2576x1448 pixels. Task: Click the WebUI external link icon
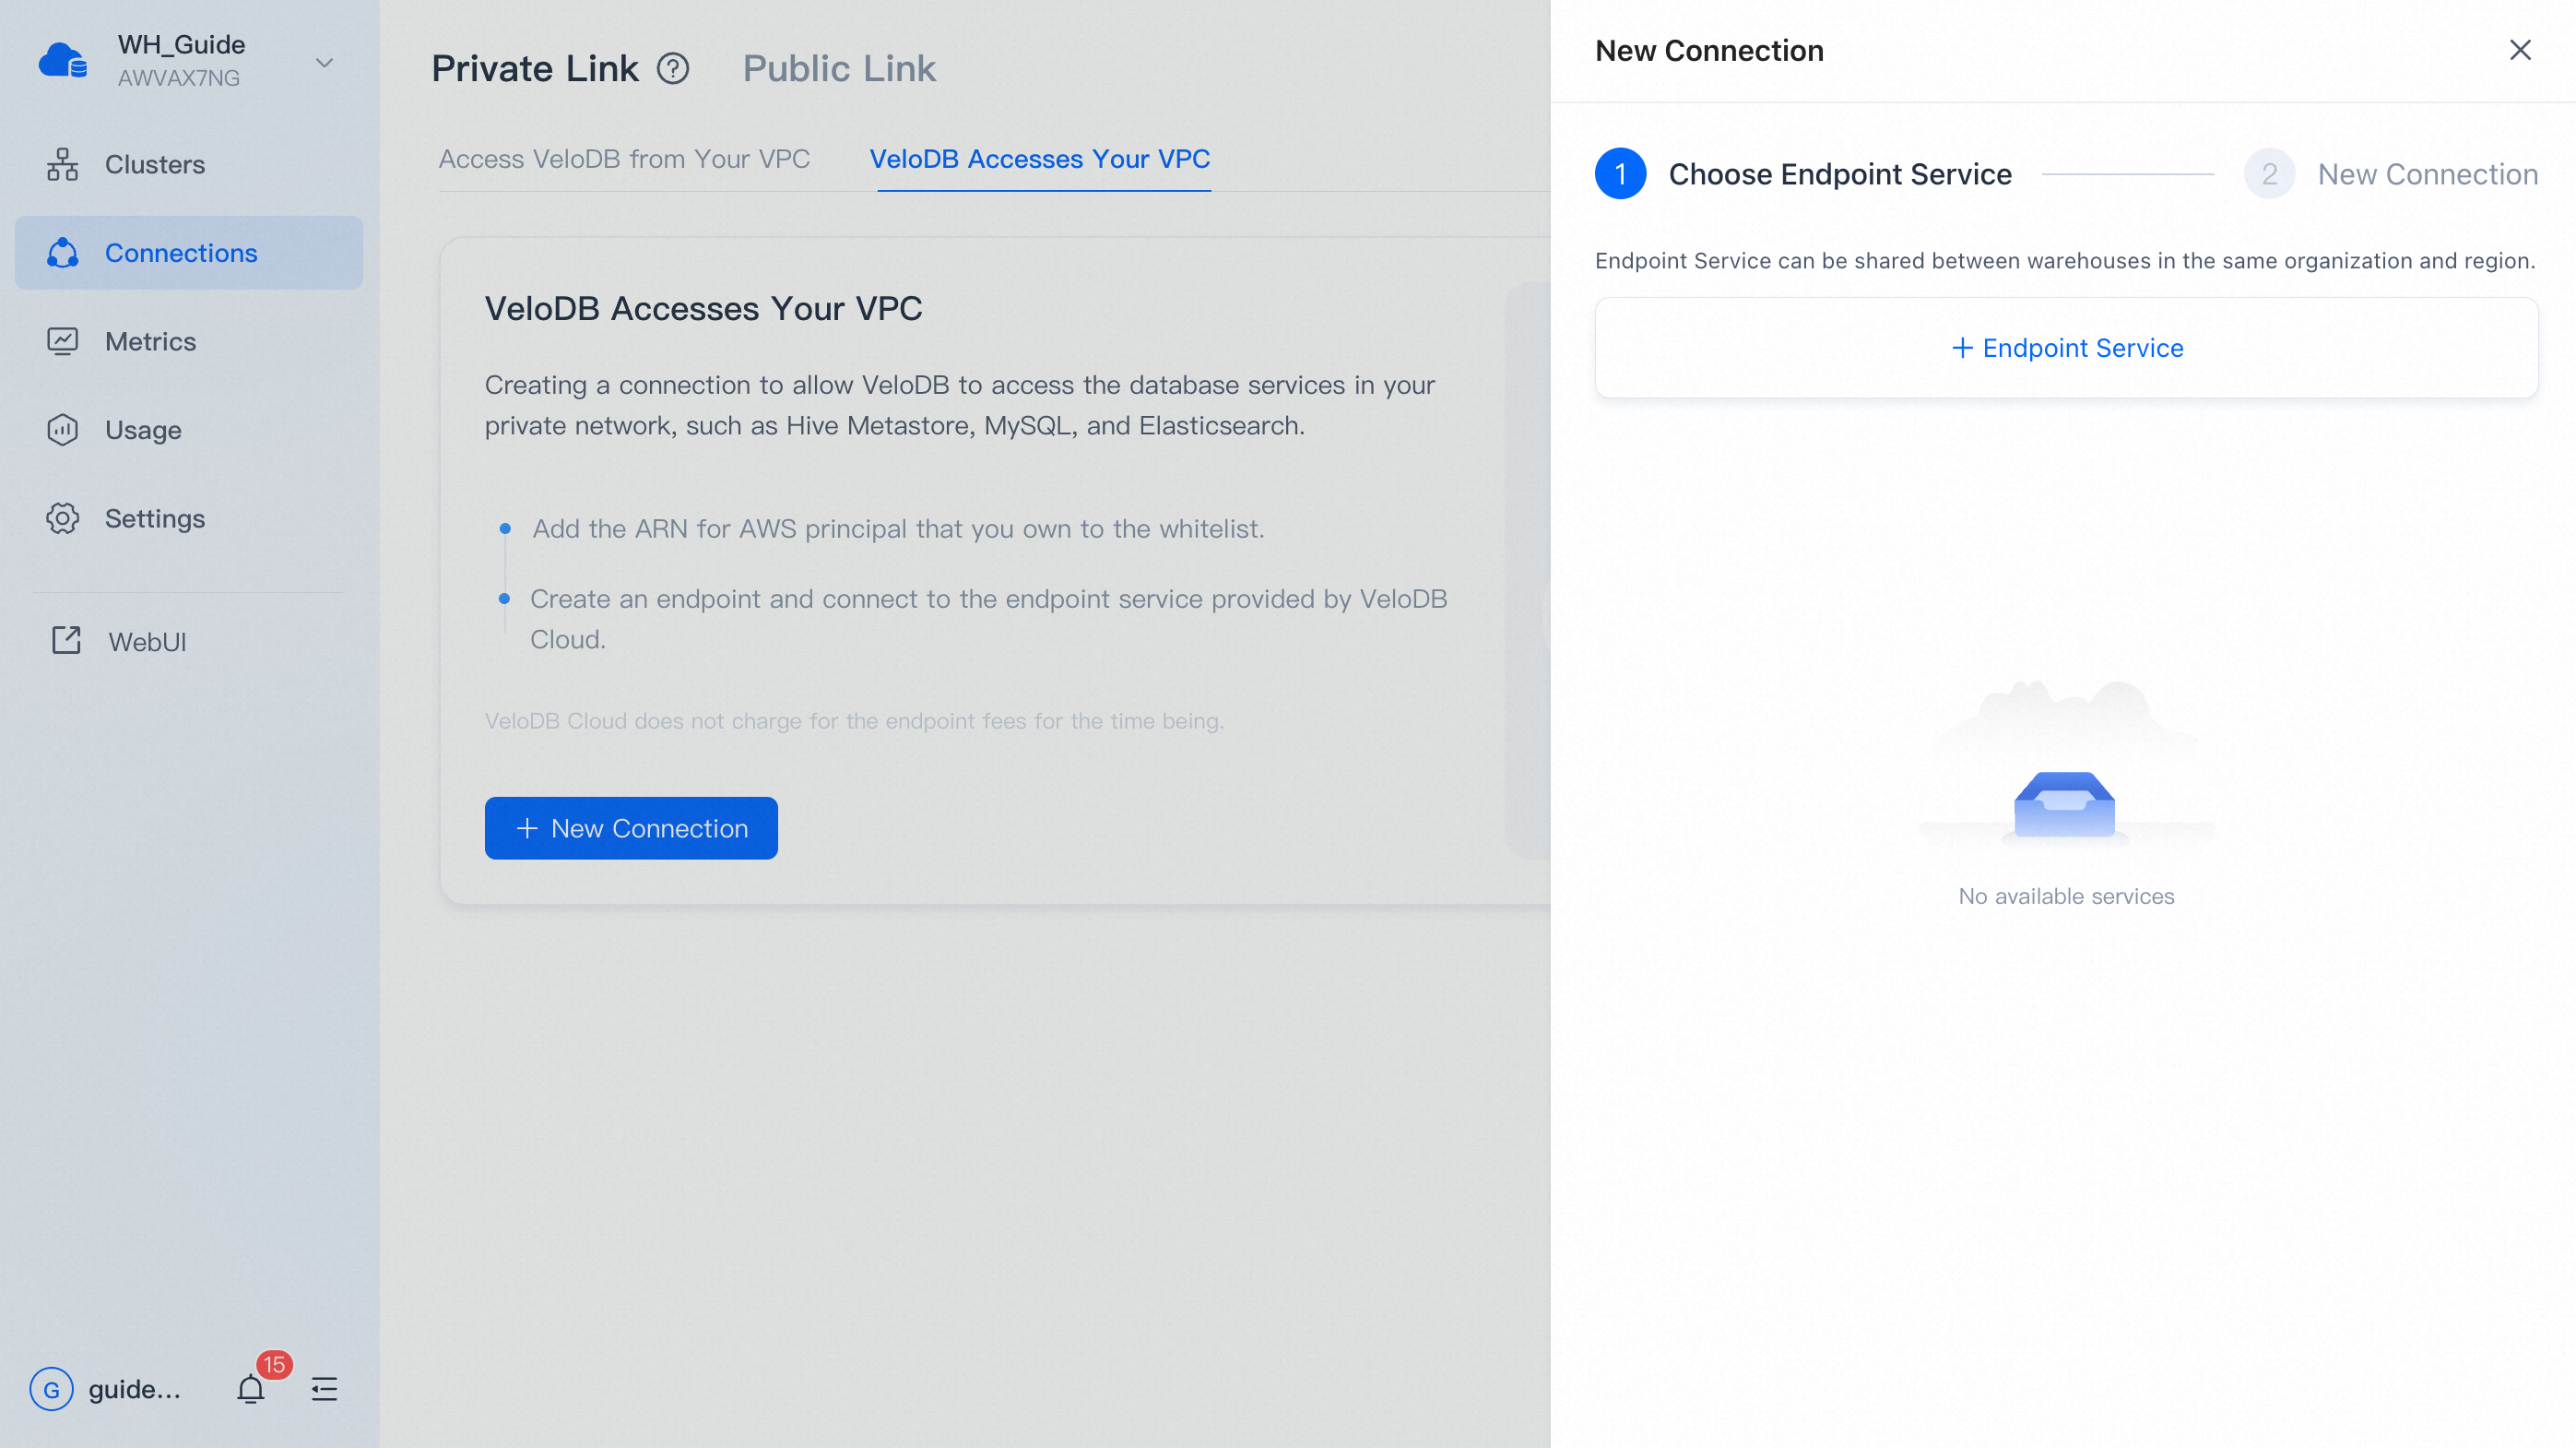click(66, 641)
